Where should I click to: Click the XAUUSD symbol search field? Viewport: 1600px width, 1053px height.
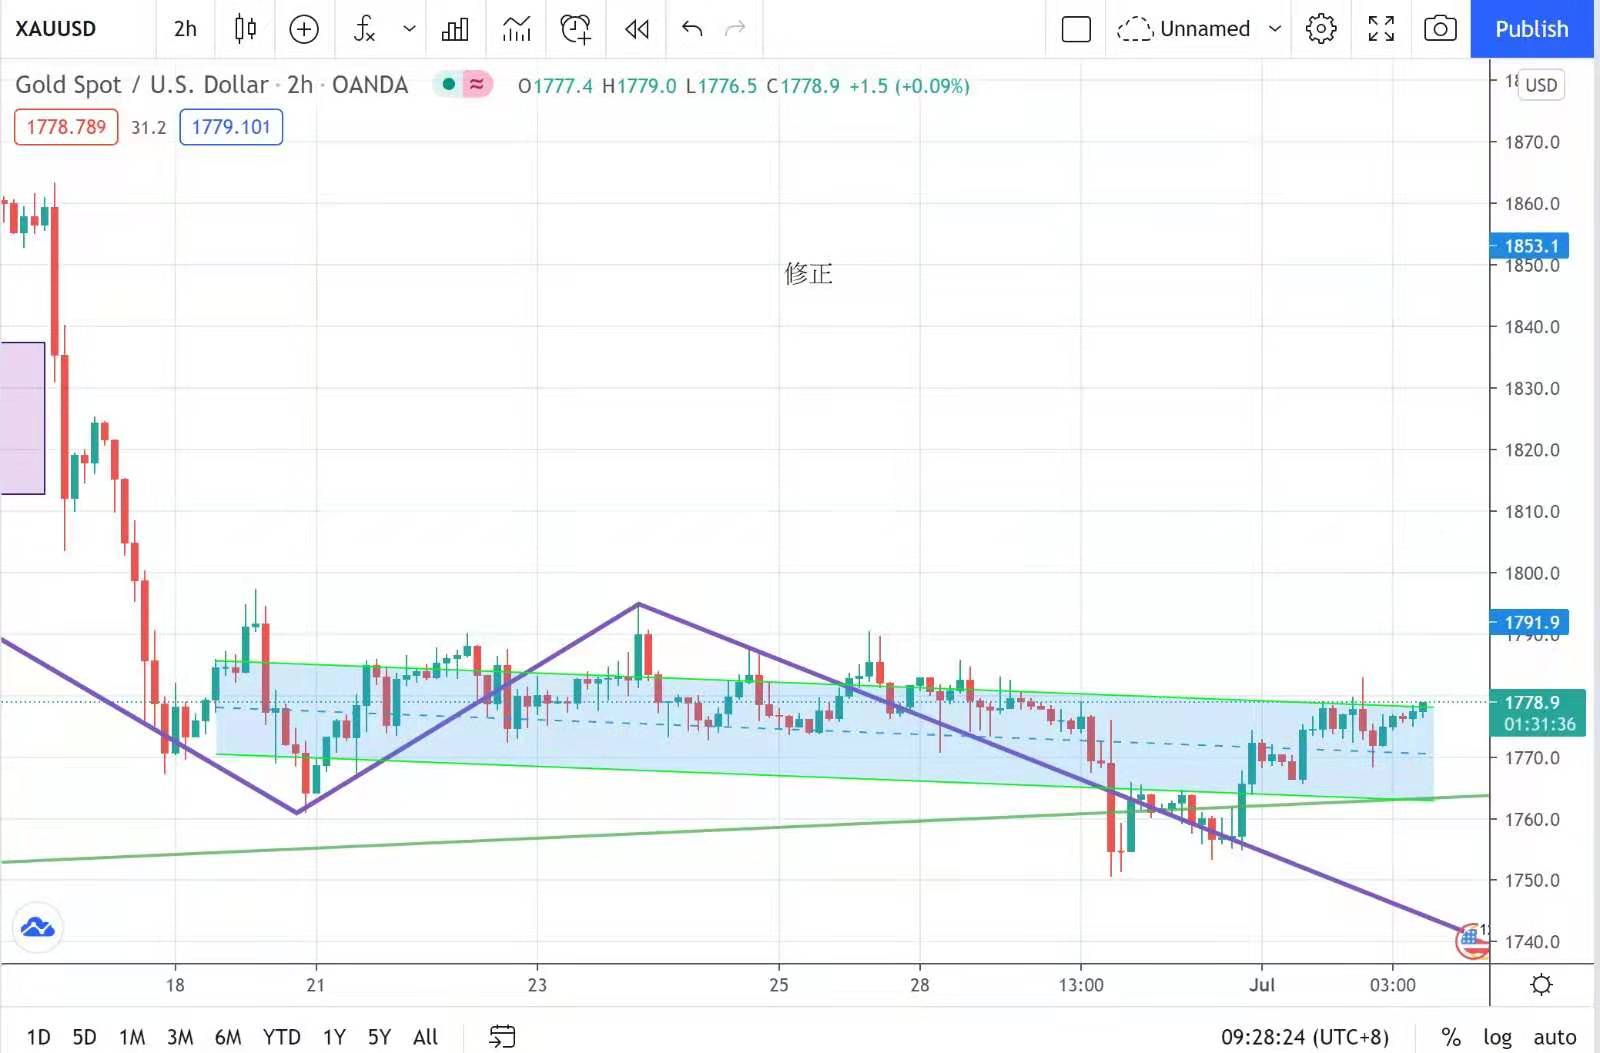(56, 29)
